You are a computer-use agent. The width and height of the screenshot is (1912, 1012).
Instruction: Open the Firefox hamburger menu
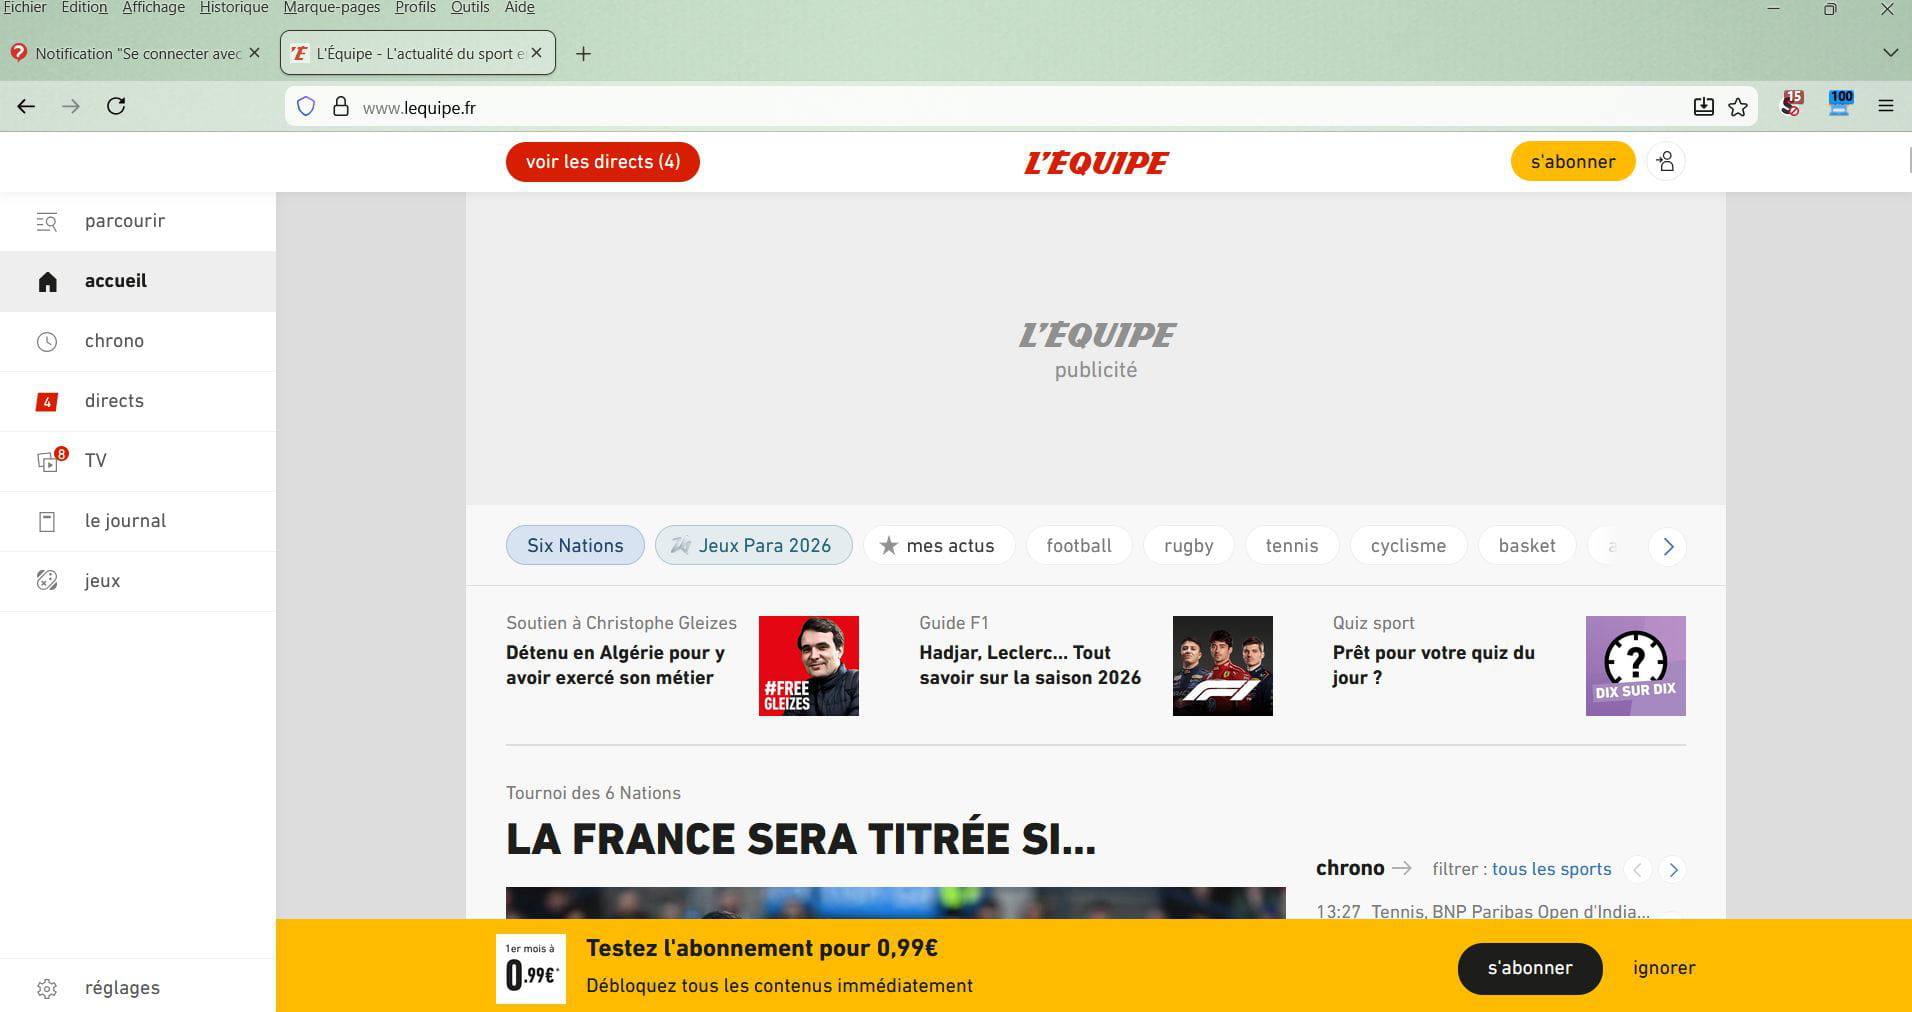(1886, 106)
